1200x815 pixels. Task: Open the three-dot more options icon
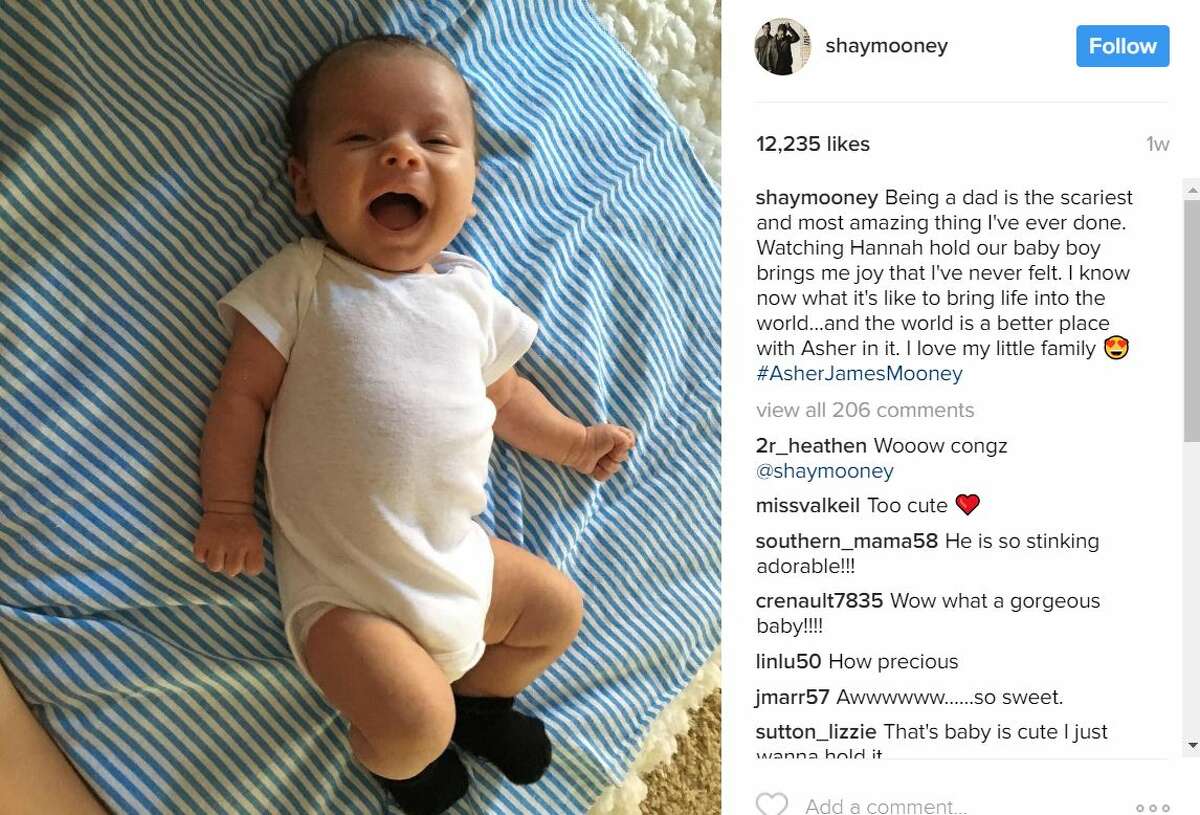tap(1152, 807)
